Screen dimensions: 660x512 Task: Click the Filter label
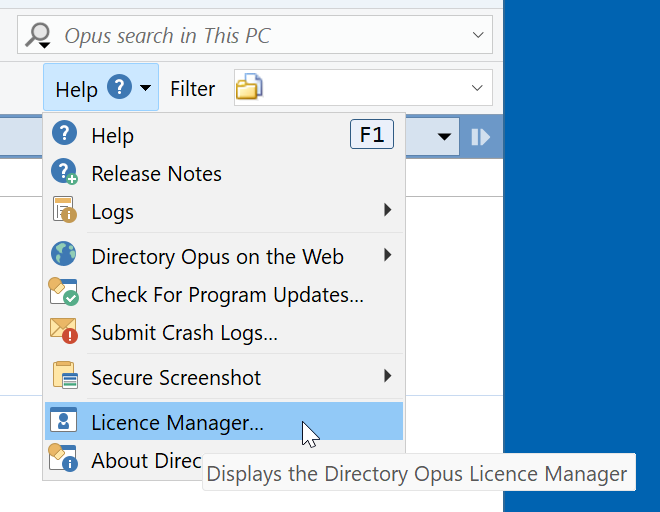[x=192, y=89]
